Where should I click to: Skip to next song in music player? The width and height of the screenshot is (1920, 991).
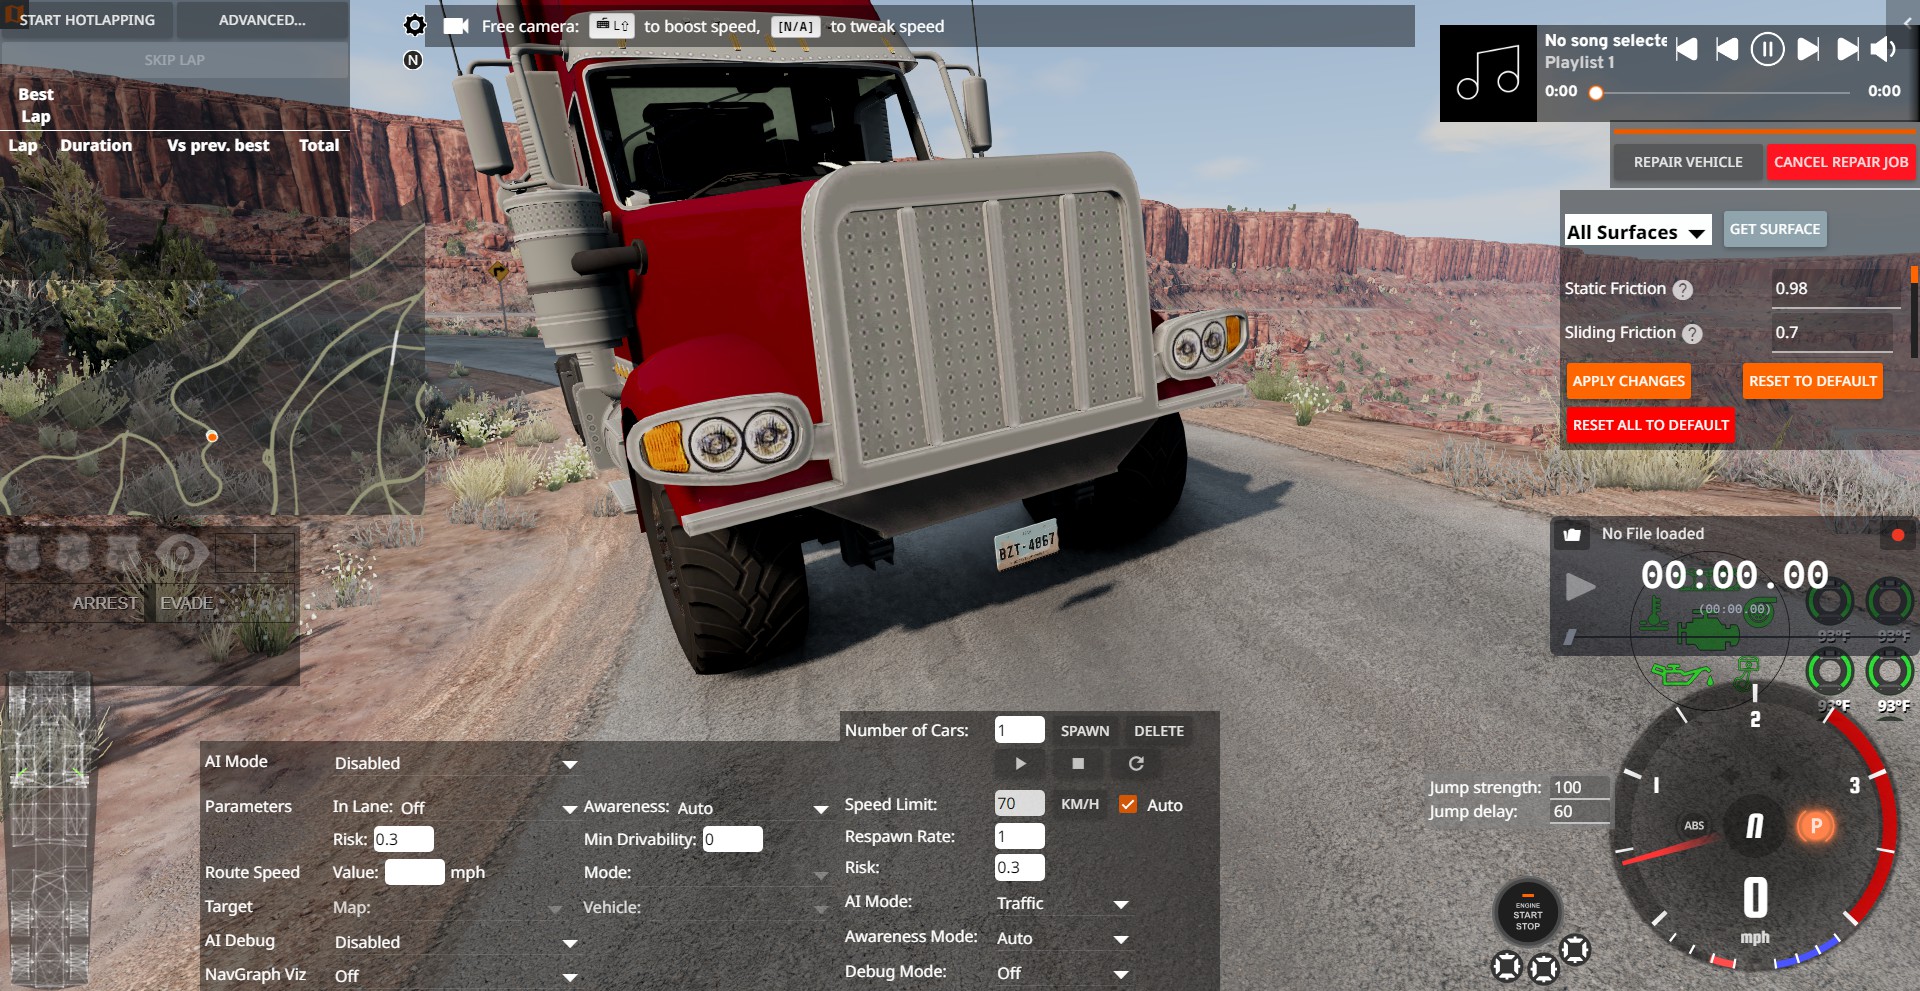click(1808, 49)
